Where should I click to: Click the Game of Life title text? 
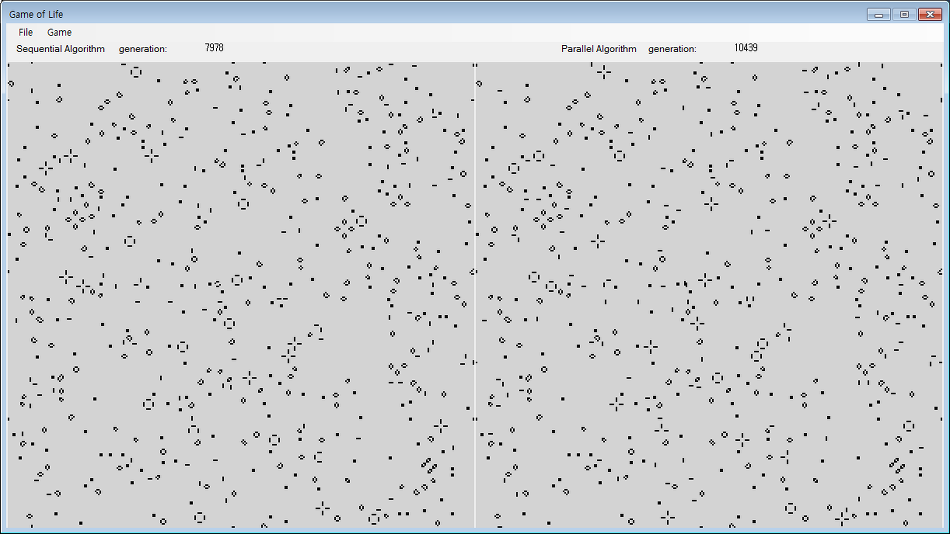(x=36, y=14)
